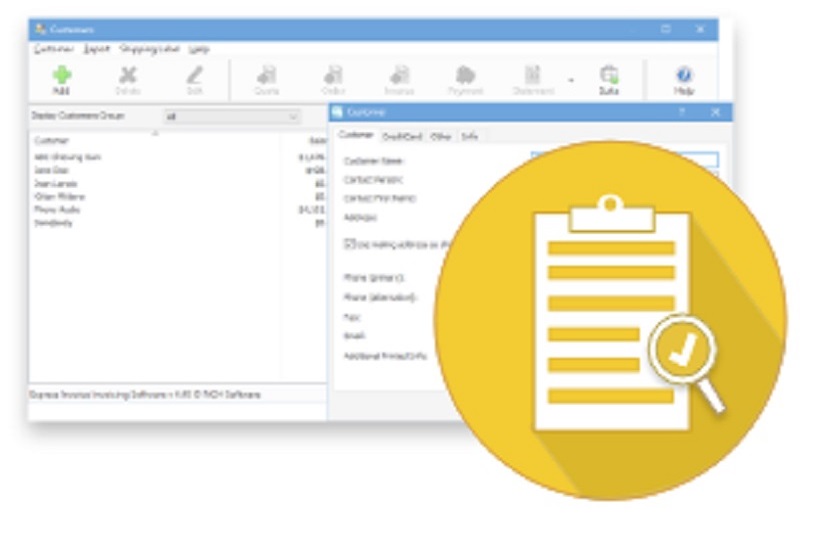Switch to the Info tab in dialog

click(468, 136)
